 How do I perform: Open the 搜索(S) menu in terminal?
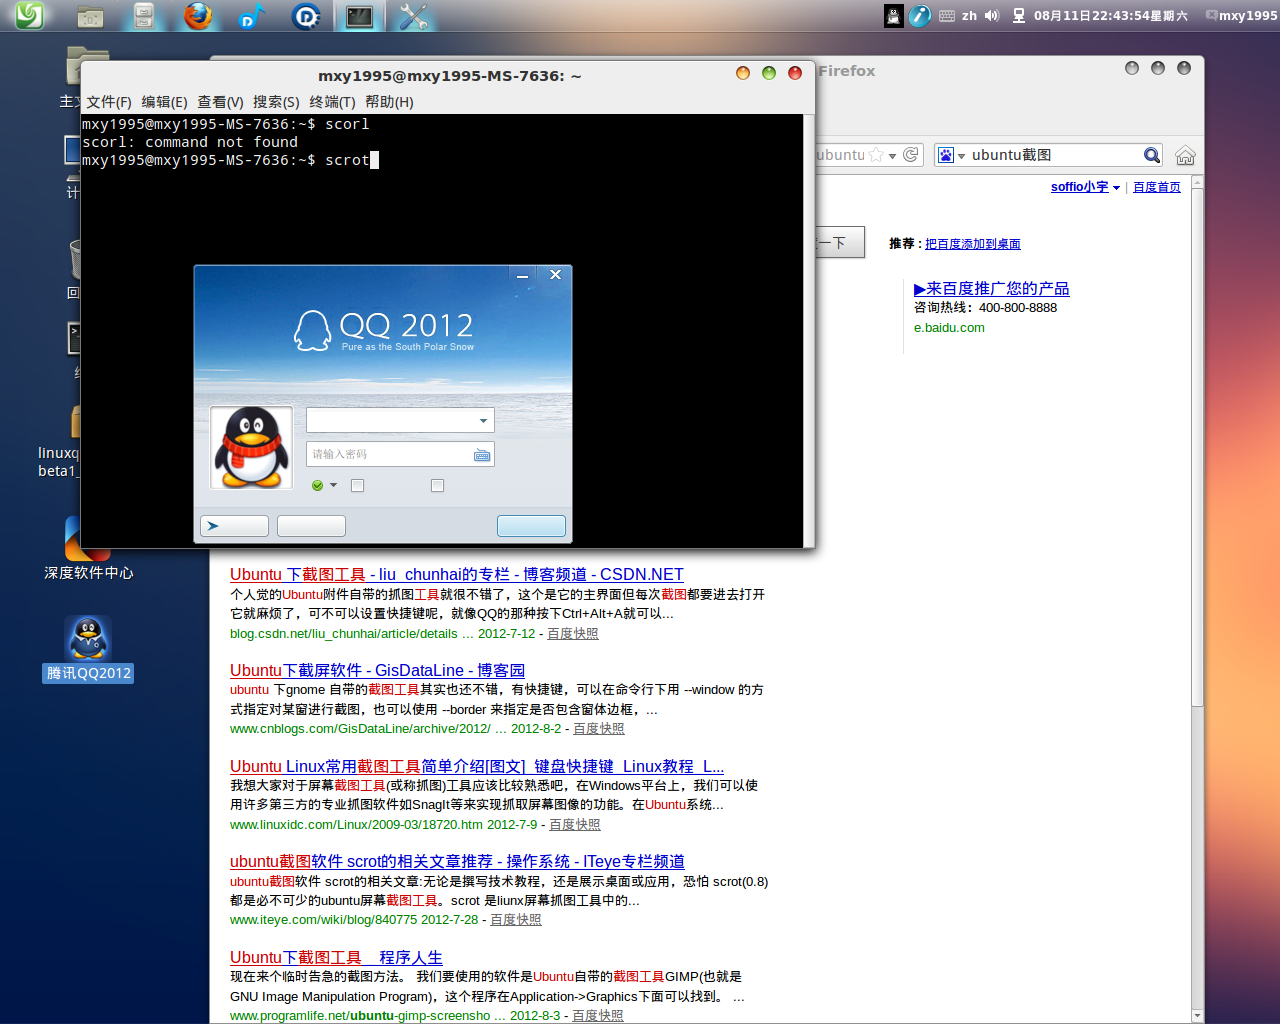coord(276,102)
